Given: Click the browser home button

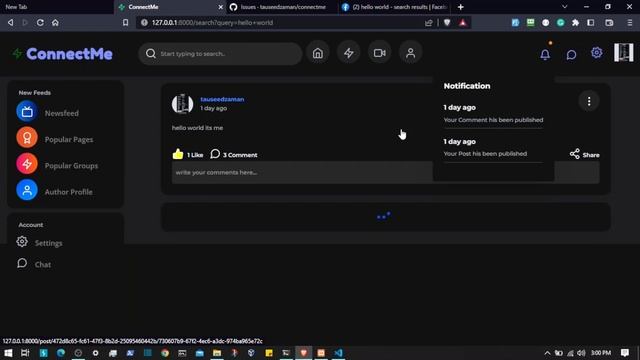Looking at the screenshot, I should (x=55, y=23).
